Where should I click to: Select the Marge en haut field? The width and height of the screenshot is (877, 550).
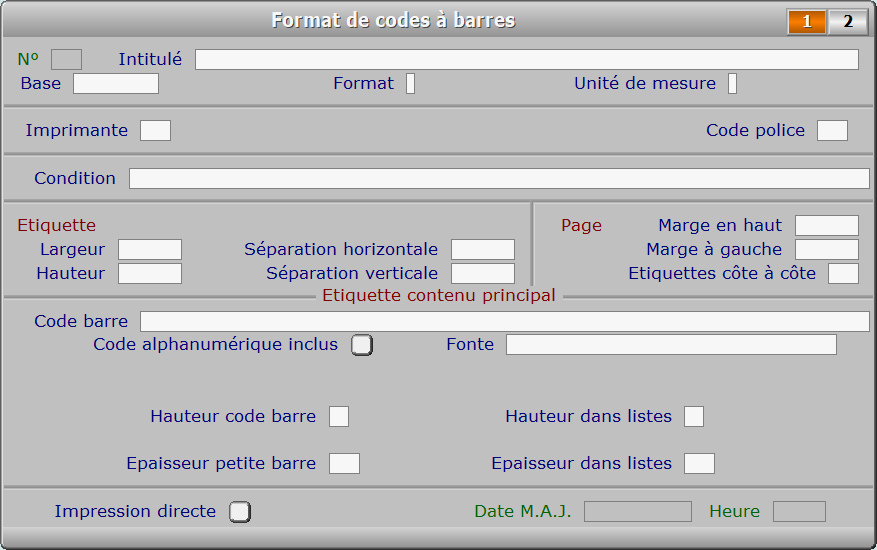[x=827, y=225]
